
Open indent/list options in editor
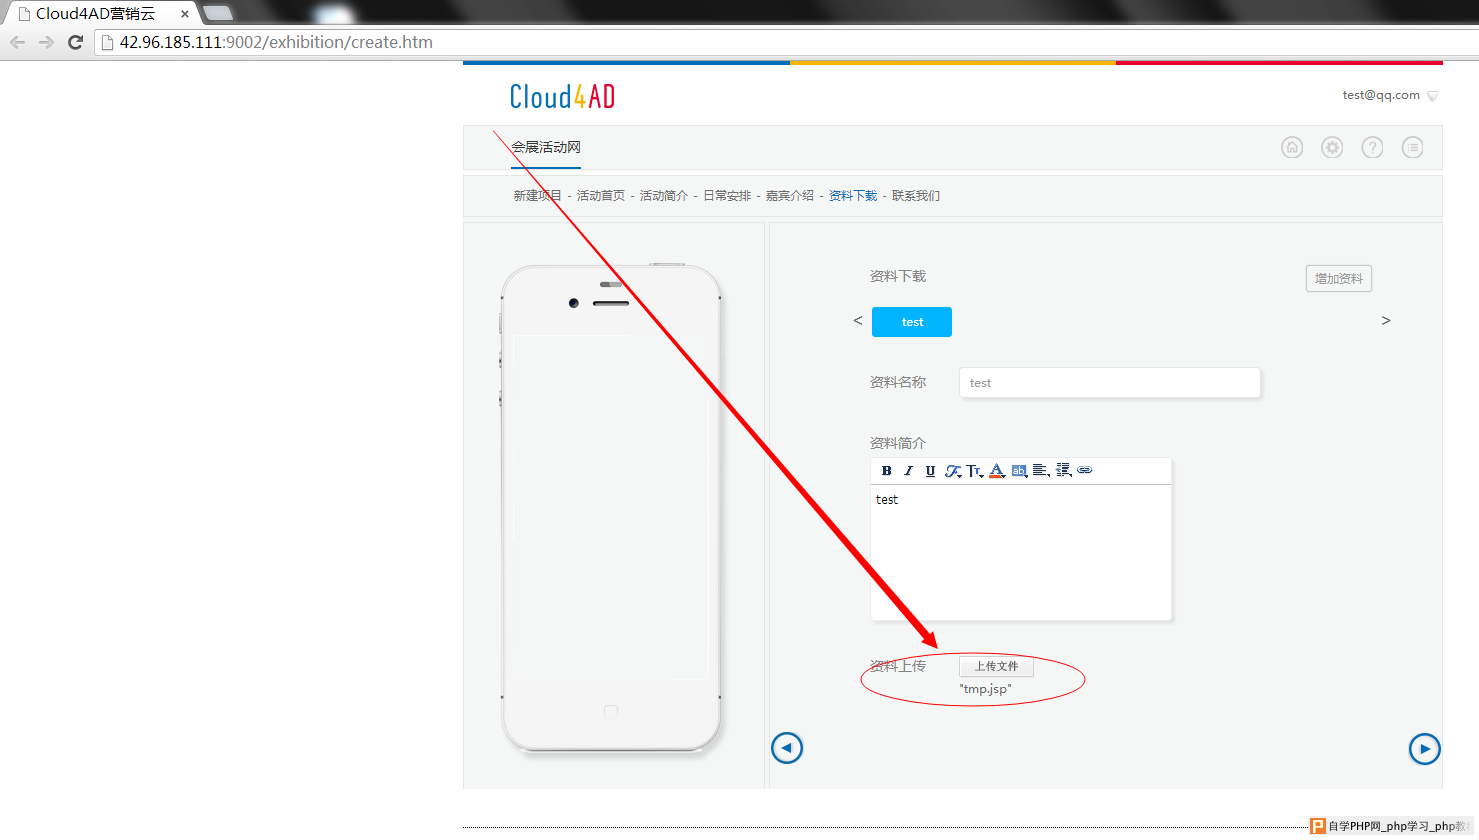1064,471
